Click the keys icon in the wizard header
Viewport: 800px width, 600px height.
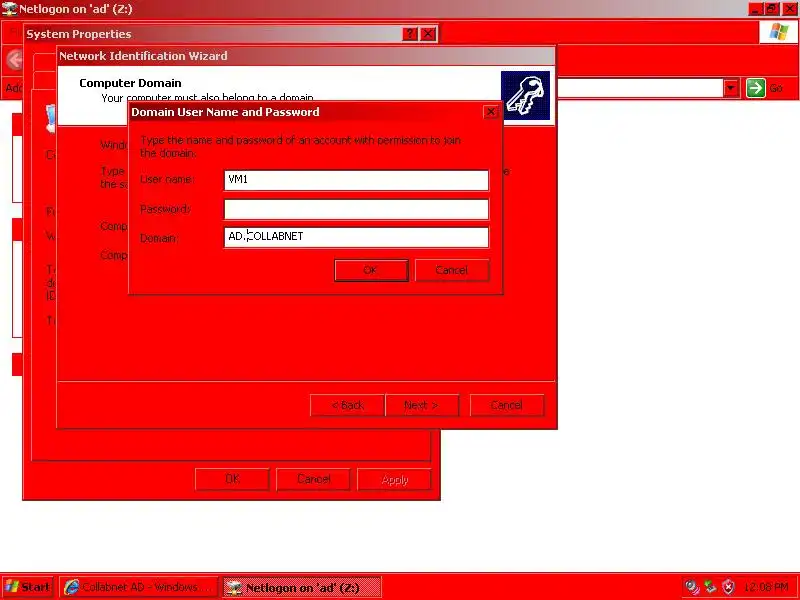(526, 95)
